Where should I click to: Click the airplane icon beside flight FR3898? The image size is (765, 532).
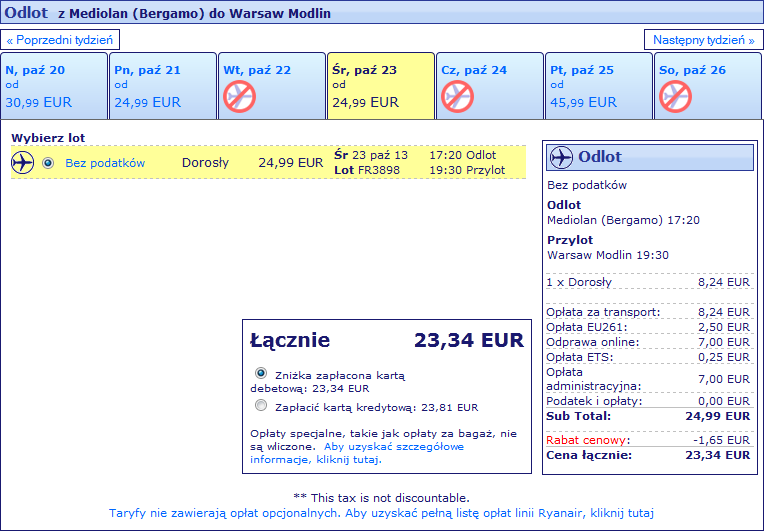coord(22,163)
